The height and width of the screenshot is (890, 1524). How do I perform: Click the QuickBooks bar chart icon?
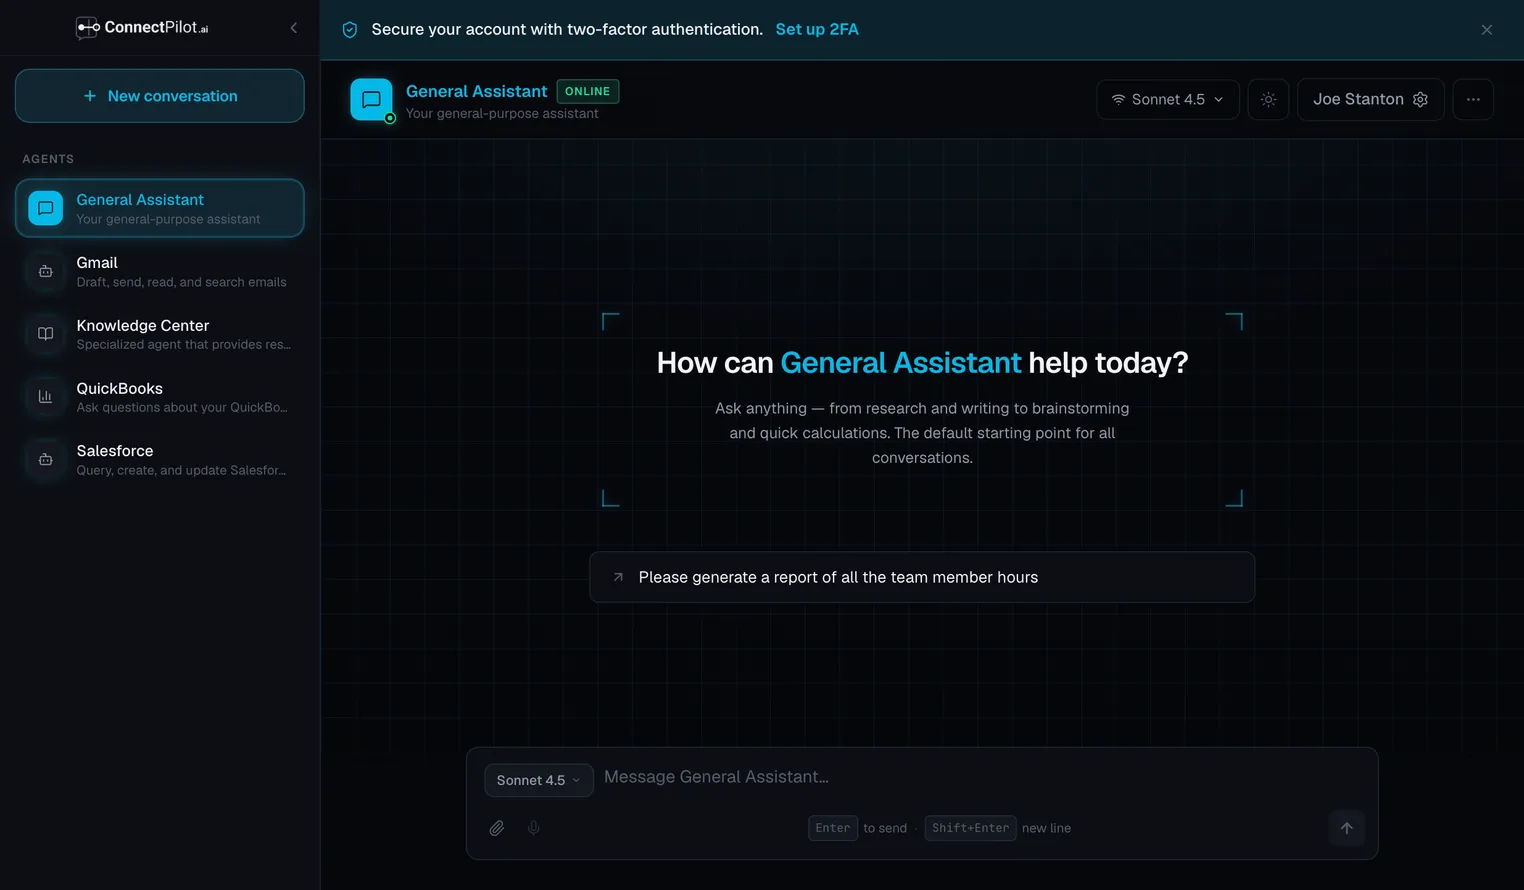46,397
